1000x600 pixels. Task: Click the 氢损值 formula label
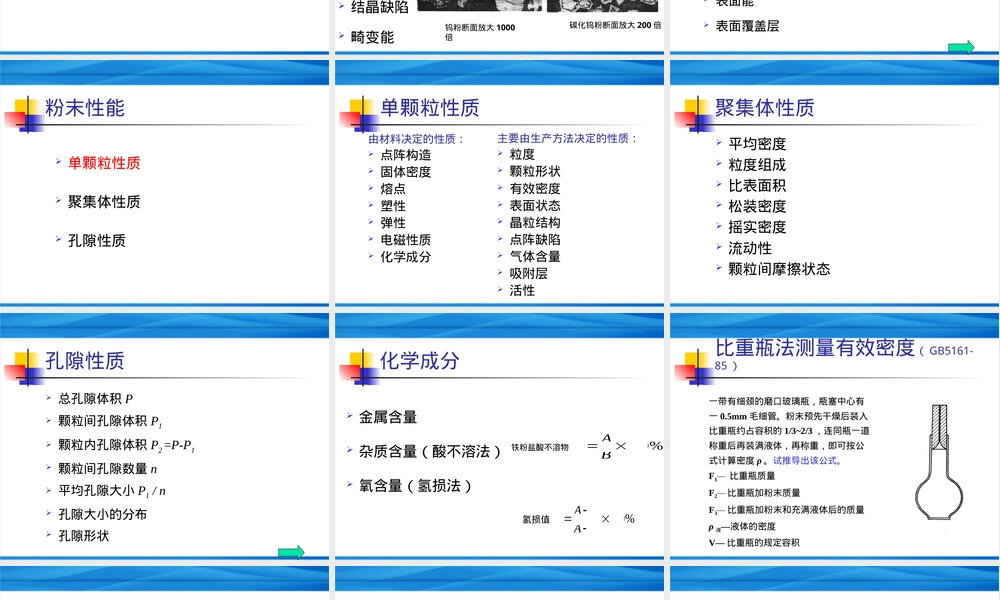pyautogui.click(x=536, y=520)
